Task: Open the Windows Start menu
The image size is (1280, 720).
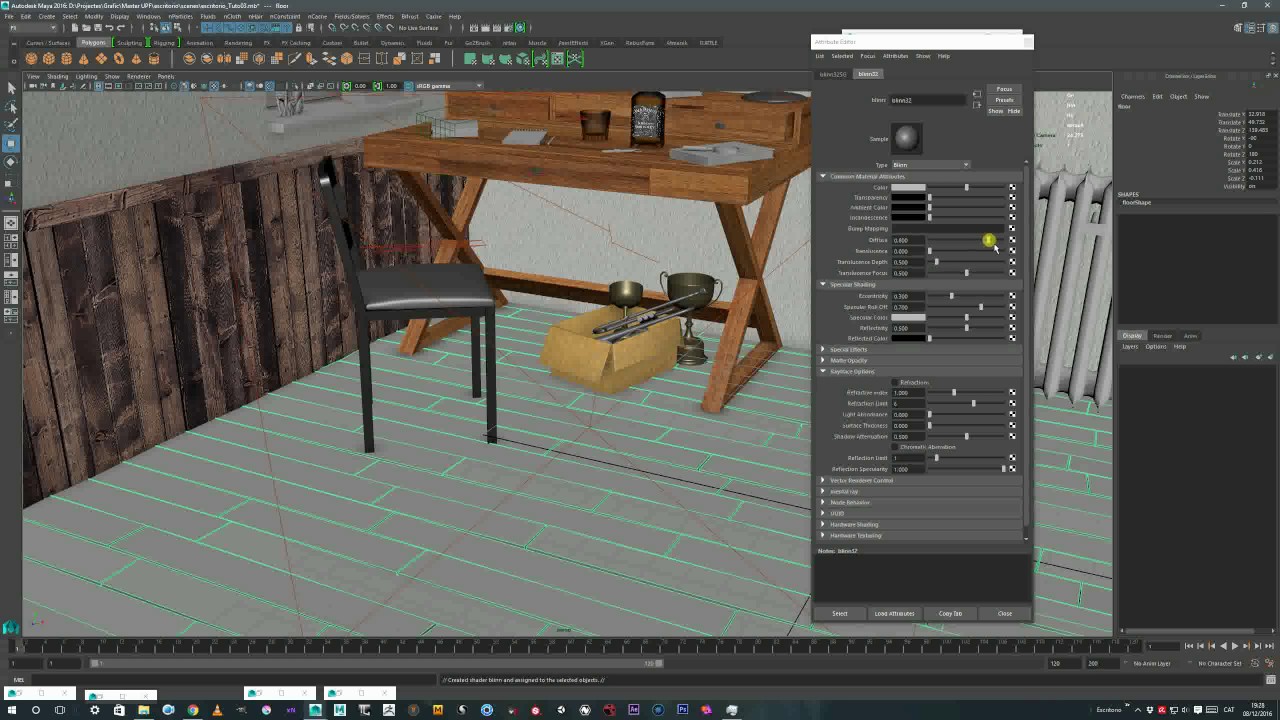Action: [11, 710]
